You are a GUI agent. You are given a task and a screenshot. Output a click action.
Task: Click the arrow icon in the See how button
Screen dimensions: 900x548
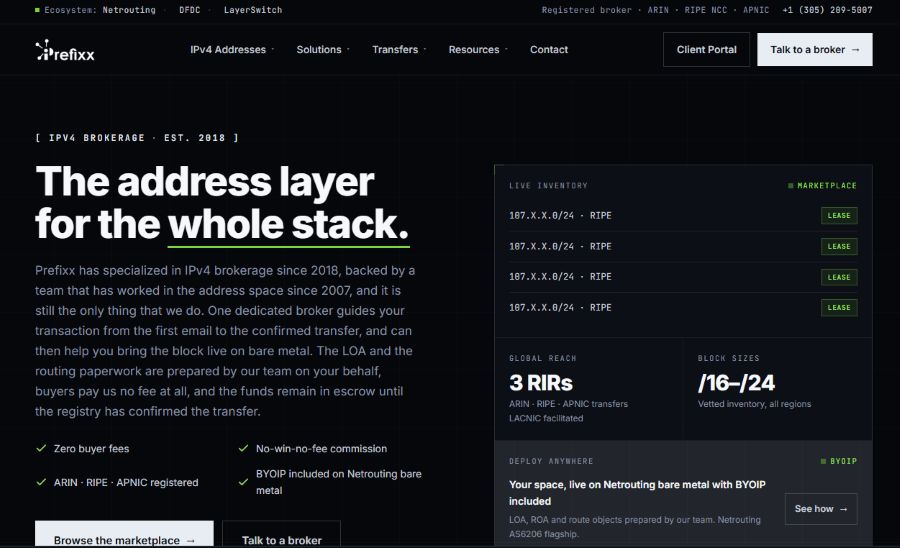click(843, 509)
